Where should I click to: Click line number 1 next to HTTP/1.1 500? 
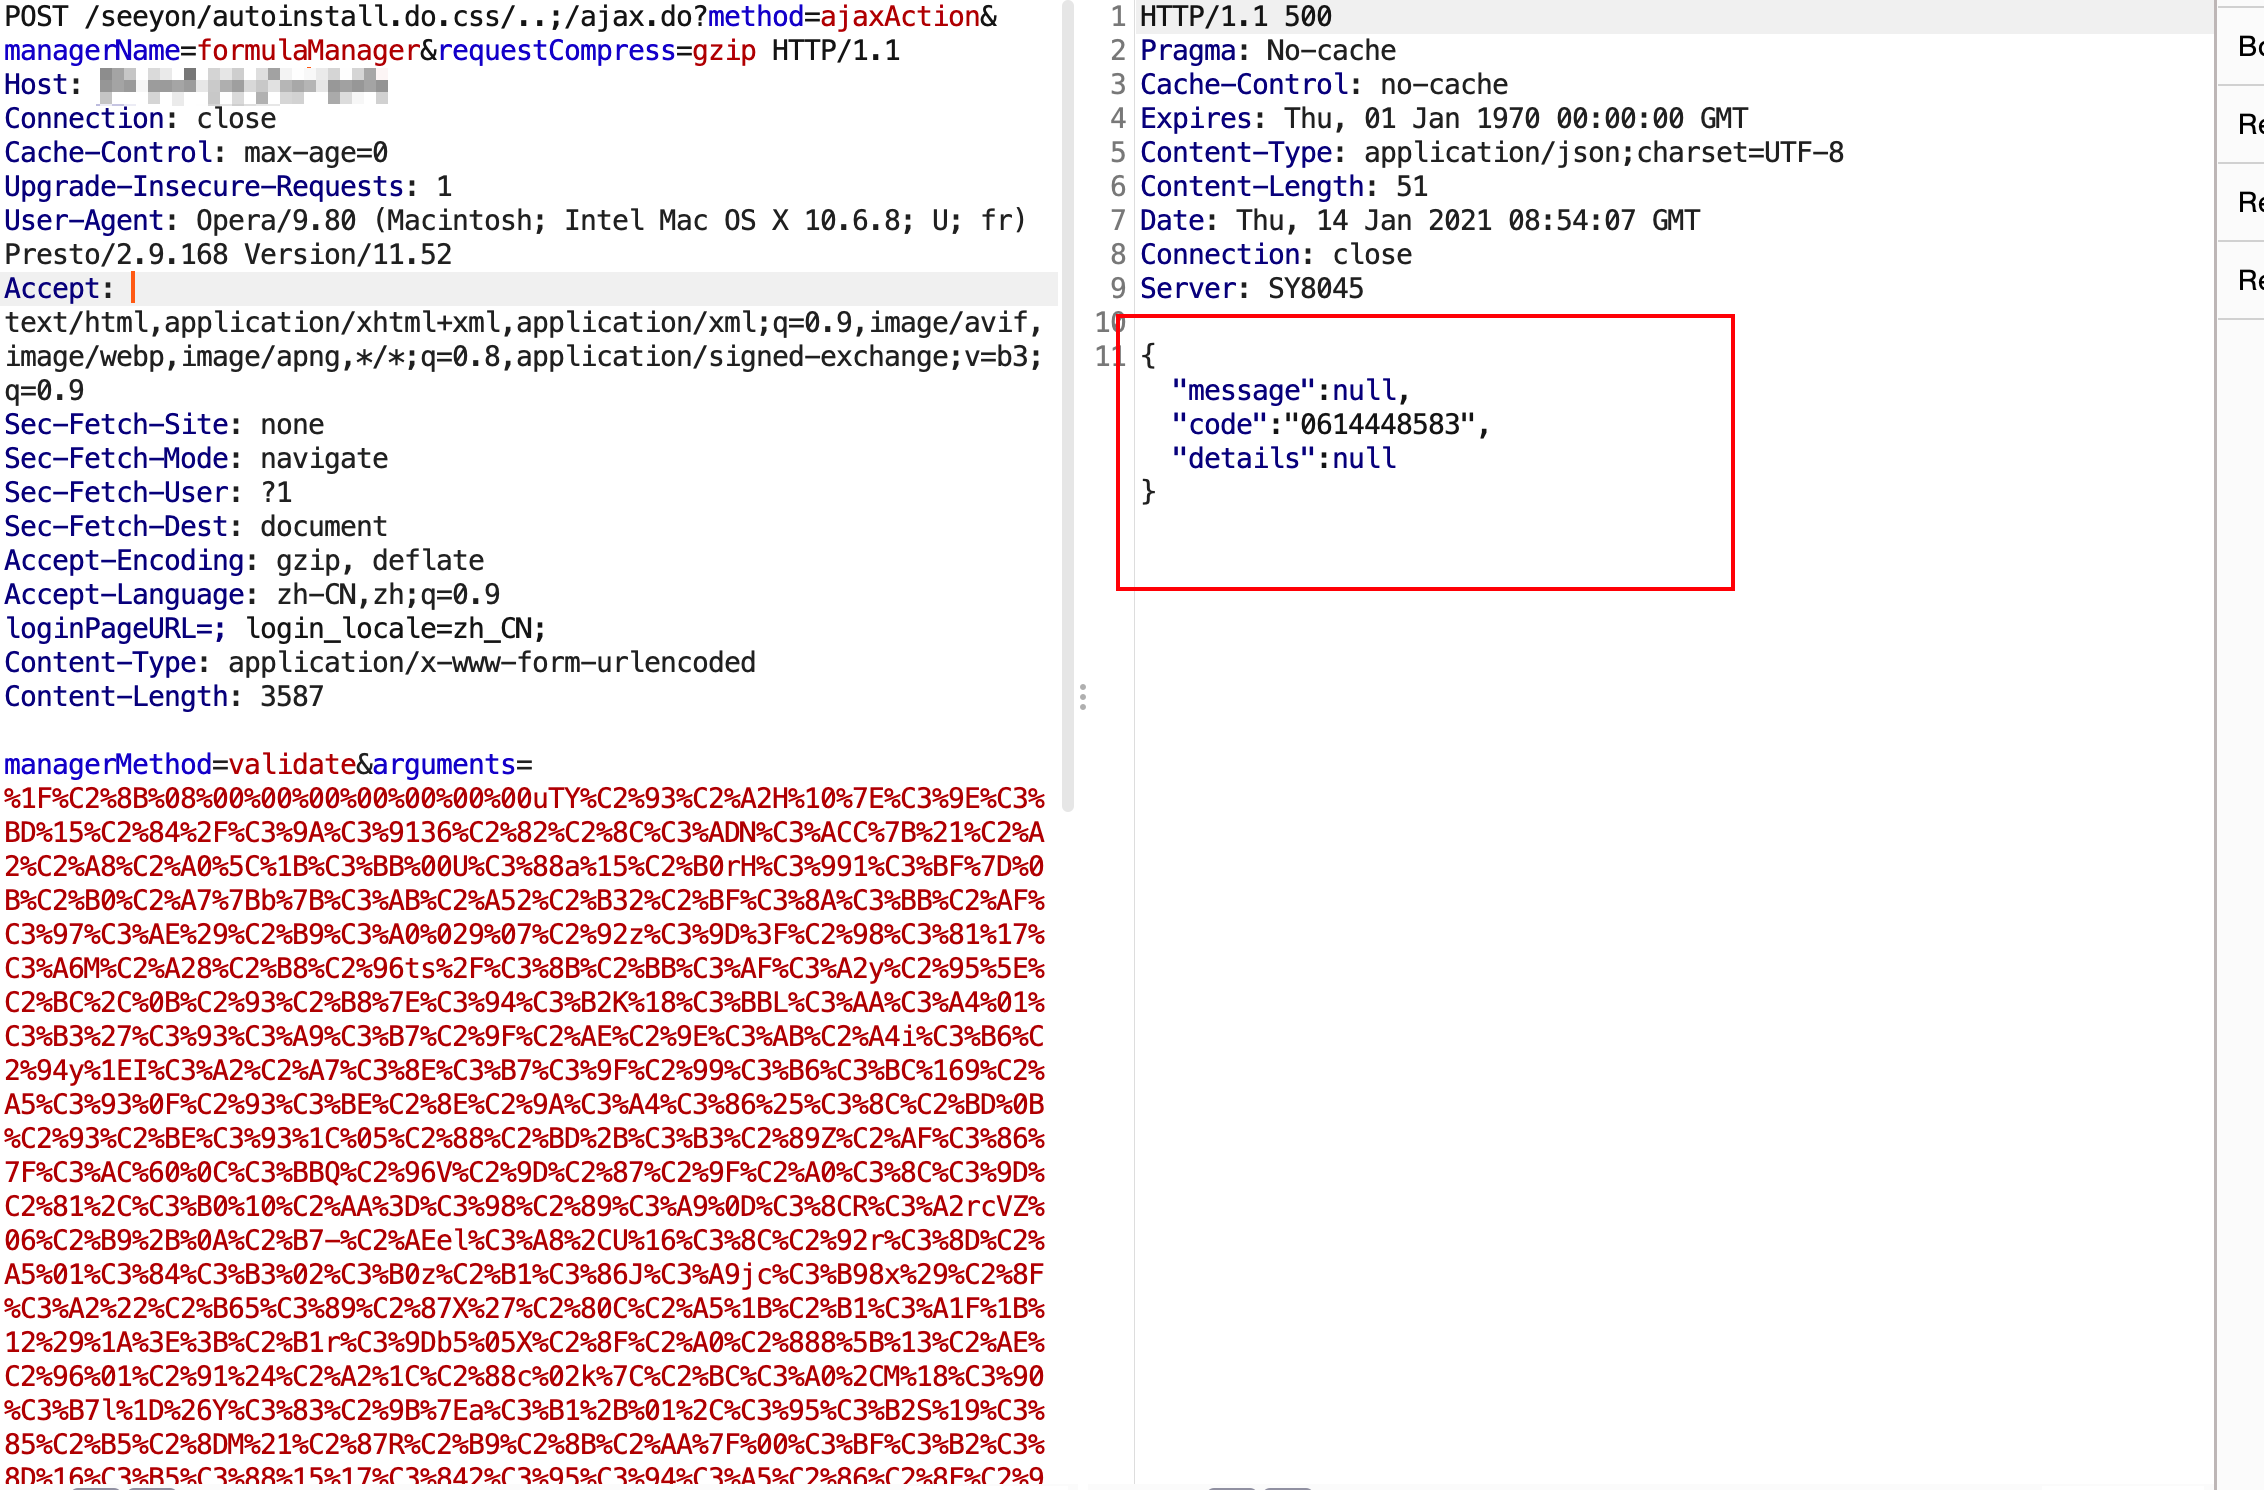click(x=1117, y=16)
